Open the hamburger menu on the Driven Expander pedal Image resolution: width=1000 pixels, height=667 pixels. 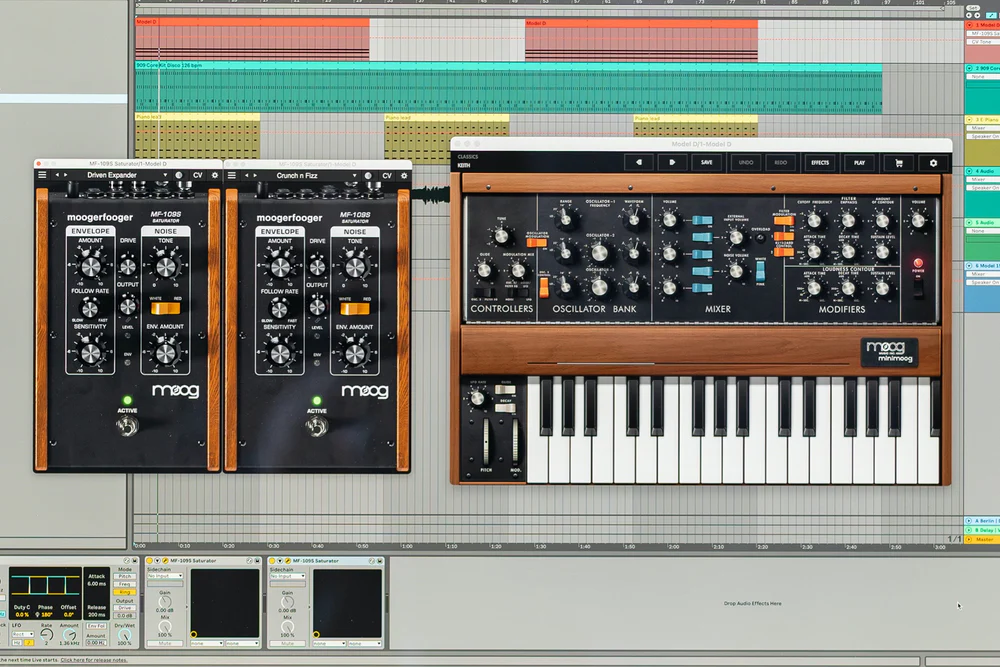[x=42, y=174]
